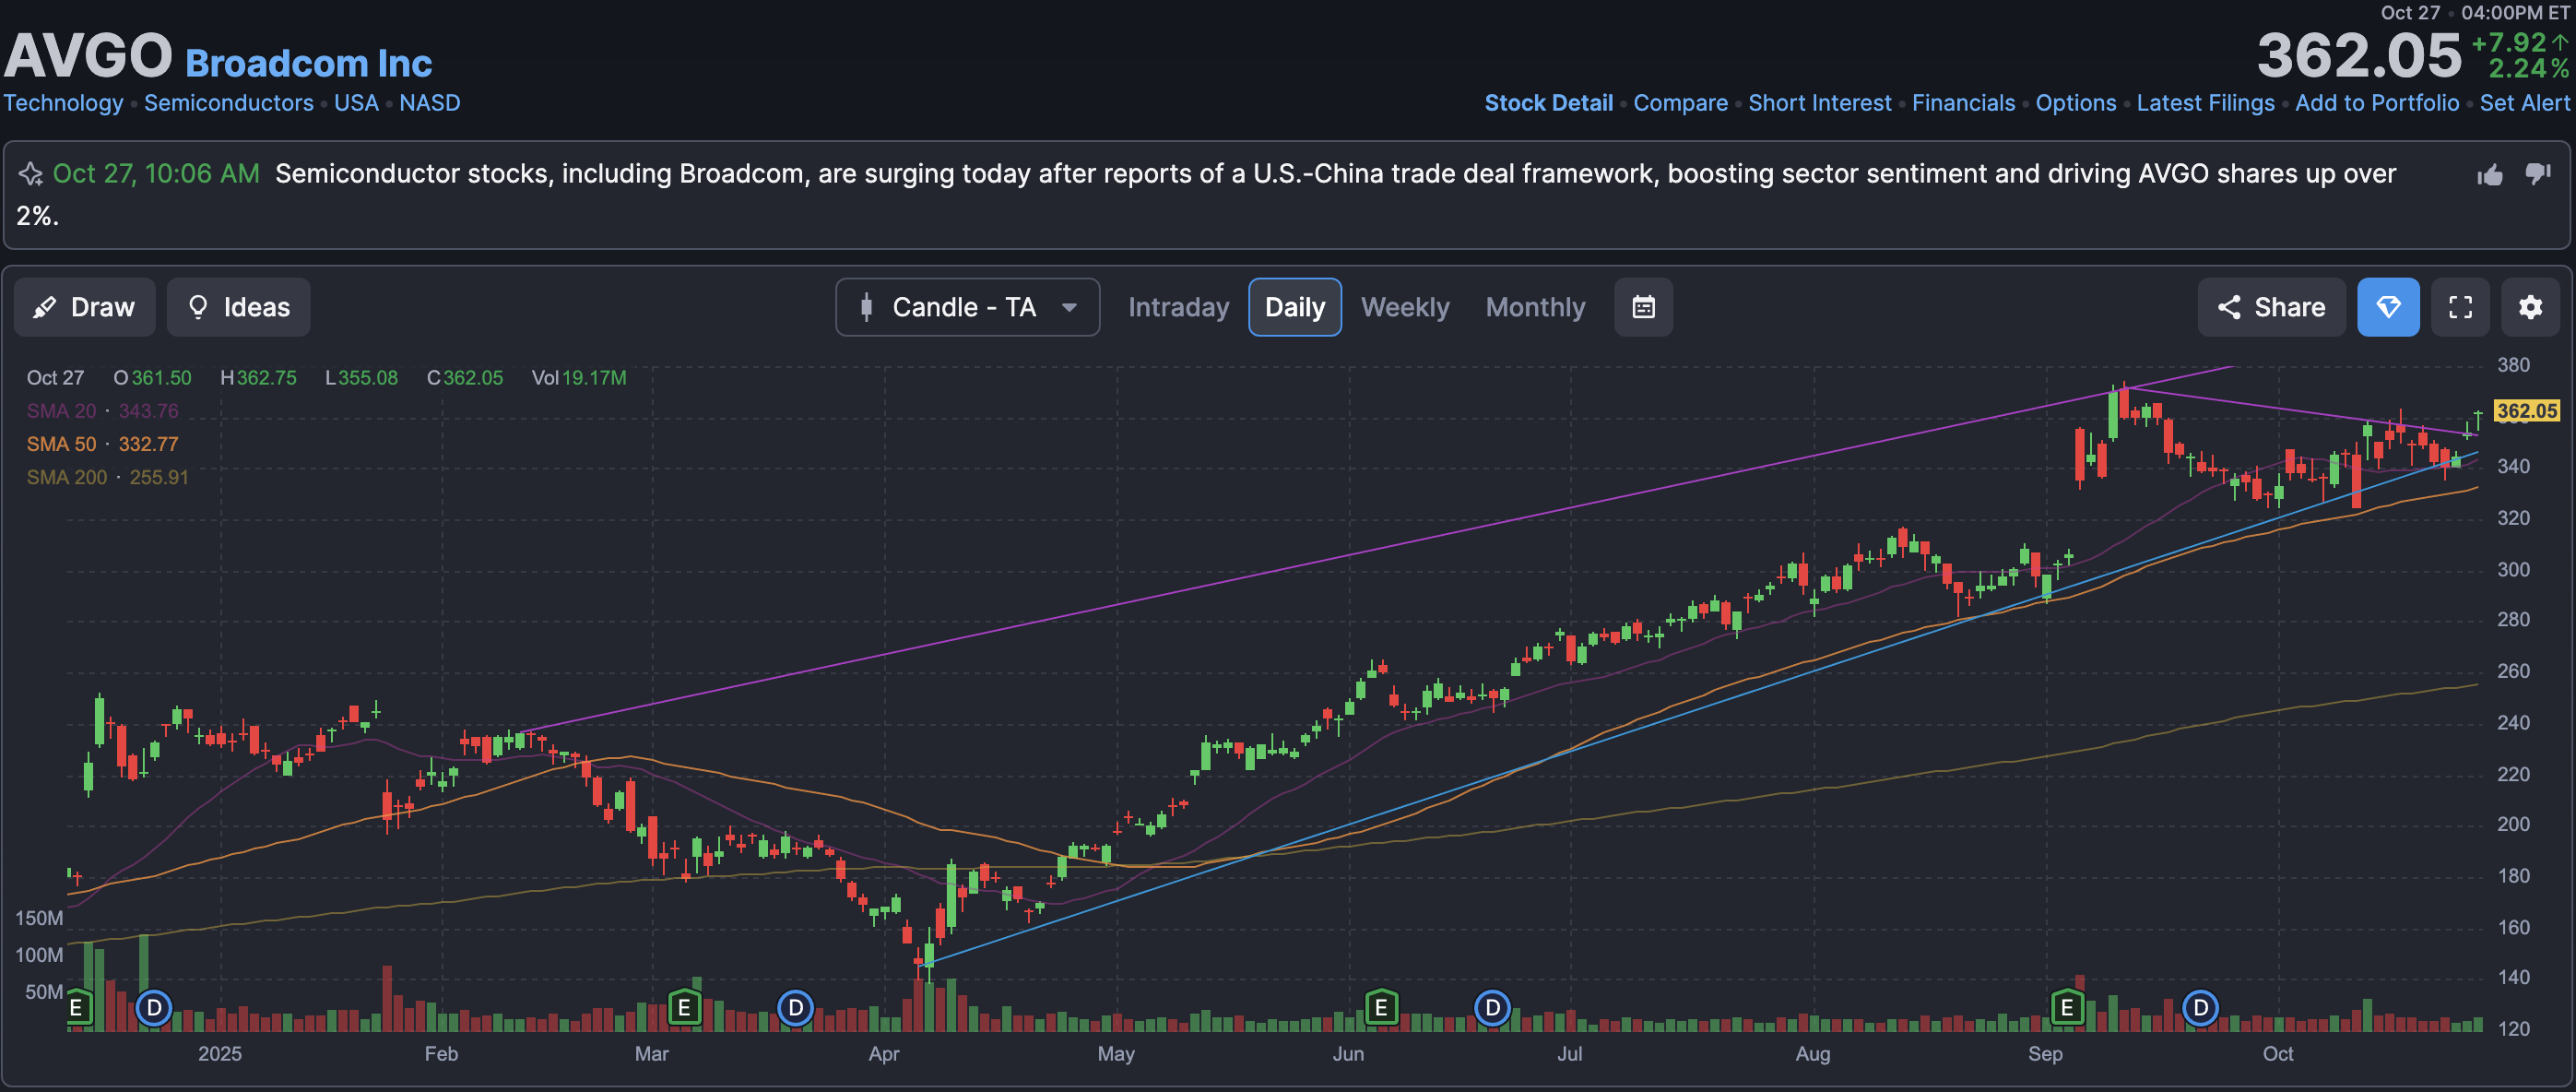Screen dimensions: 2576x1092
Task: Click the thumbs down icon on news
Action: (2538, 174)
